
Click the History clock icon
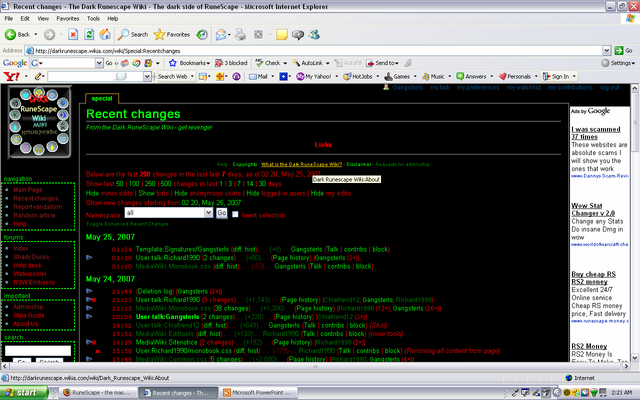[202, 35]
